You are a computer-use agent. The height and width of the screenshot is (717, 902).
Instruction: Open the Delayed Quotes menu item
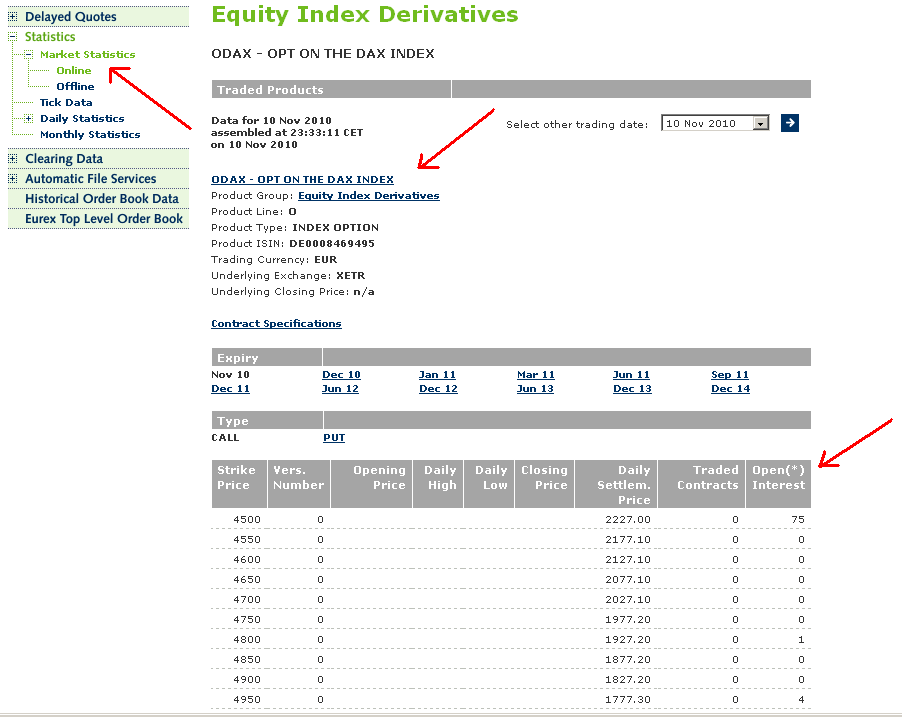click(x=71, y=17)
